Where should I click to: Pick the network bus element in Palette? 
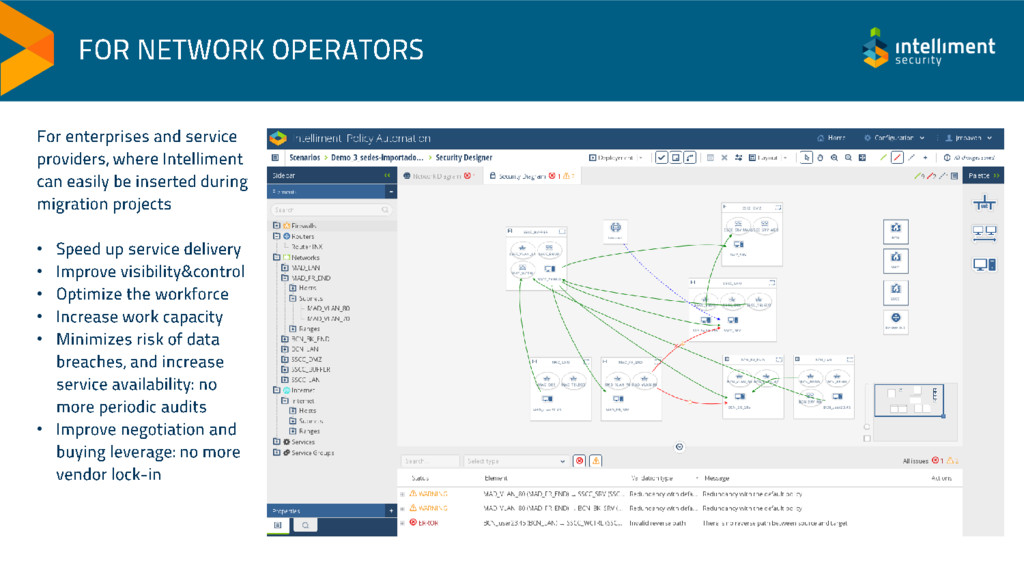(x=984, y=204)
